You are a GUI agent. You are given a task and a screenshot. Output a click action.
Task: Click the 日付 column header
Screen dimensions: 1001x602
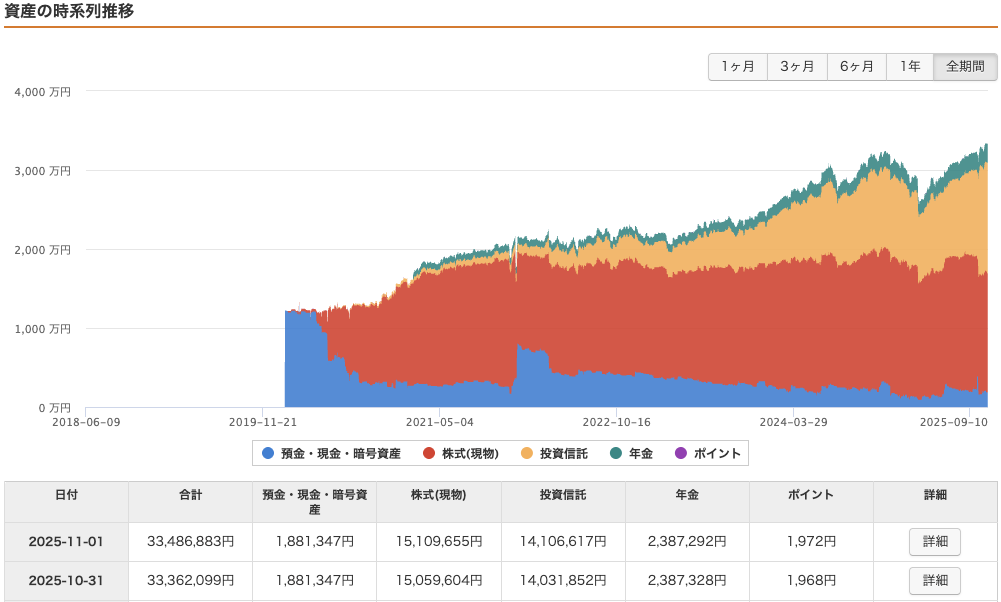(x=66, y=495)
